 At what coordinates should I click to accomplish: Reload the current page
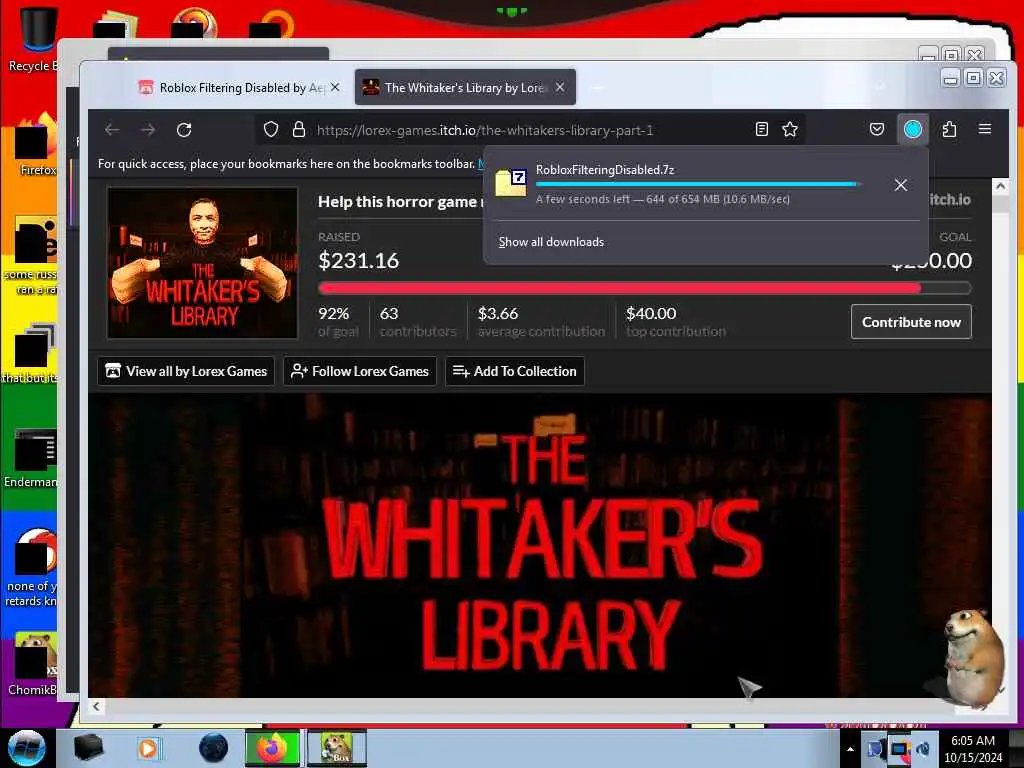tap(184, 130)
